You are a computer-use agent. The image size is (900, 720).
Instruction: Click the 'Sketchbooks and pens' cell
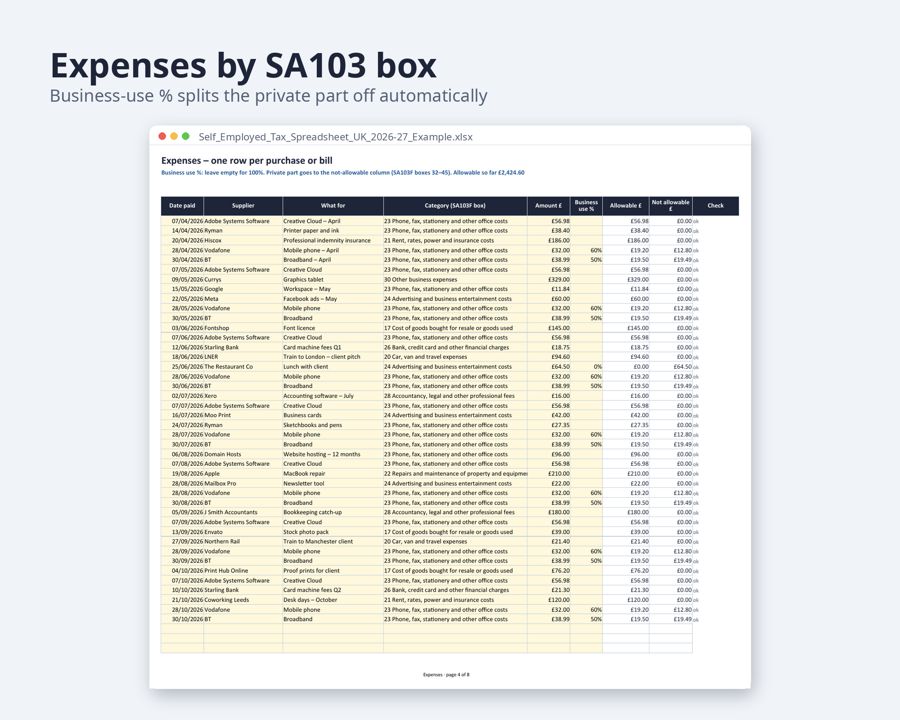[x=333, y=425]
